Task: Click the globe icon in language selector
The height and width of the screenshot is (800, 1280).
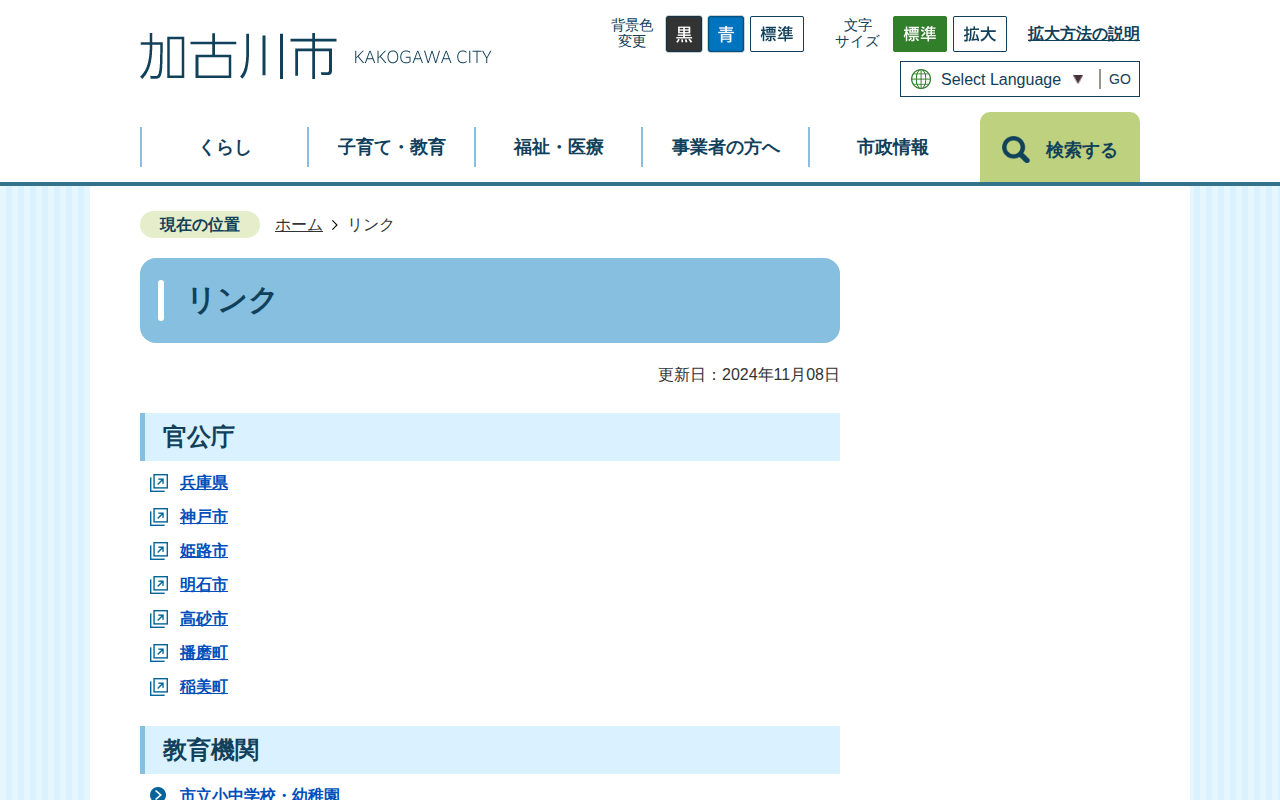Action: point(921,79)
